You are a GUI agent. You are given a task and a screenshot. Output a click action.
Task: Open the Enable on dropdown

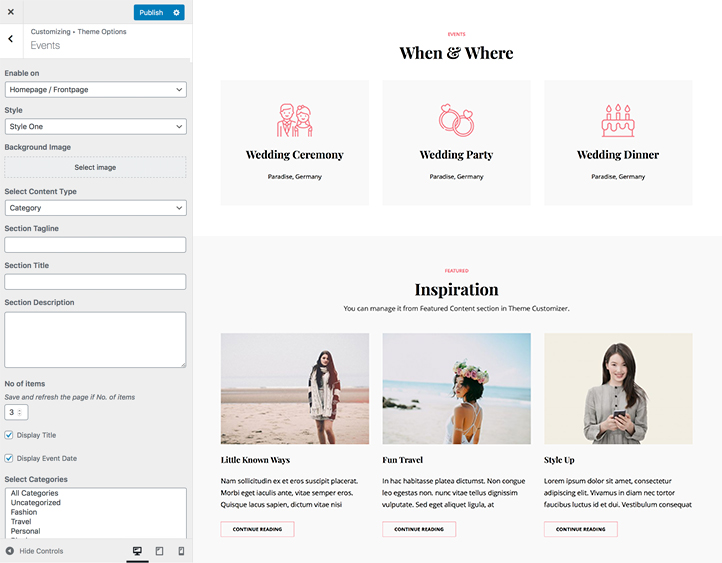click(95, 90)
